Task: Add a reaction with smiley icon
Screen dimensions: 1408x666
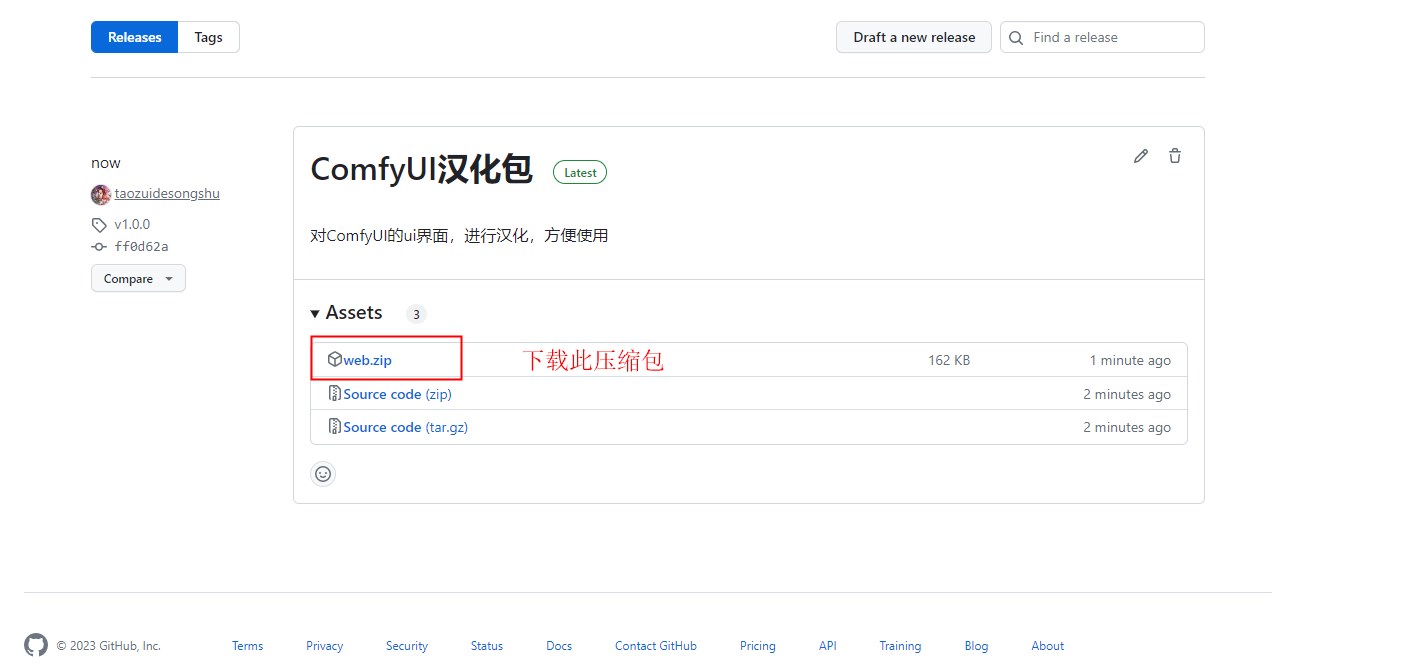Action: coord(323,474)
